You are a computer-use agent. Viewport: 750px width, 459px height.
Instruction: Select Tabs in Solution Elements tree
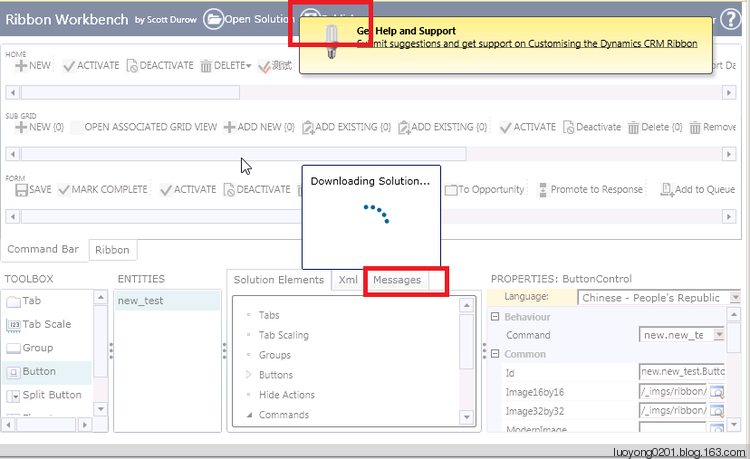[269, 315]
